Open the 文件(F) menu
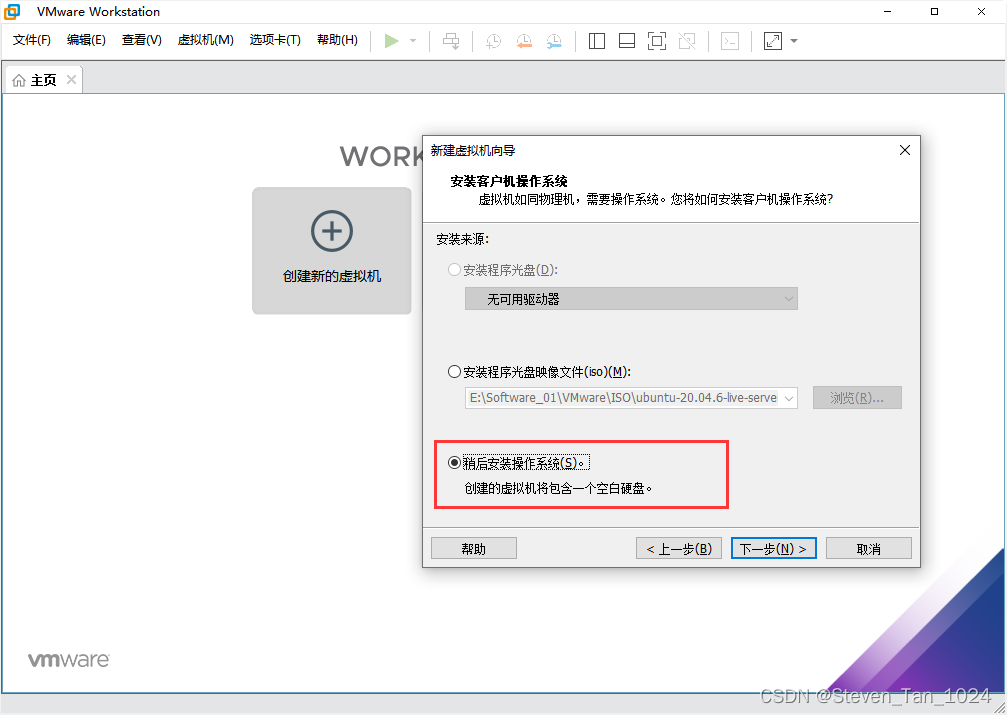 [31, 40]
